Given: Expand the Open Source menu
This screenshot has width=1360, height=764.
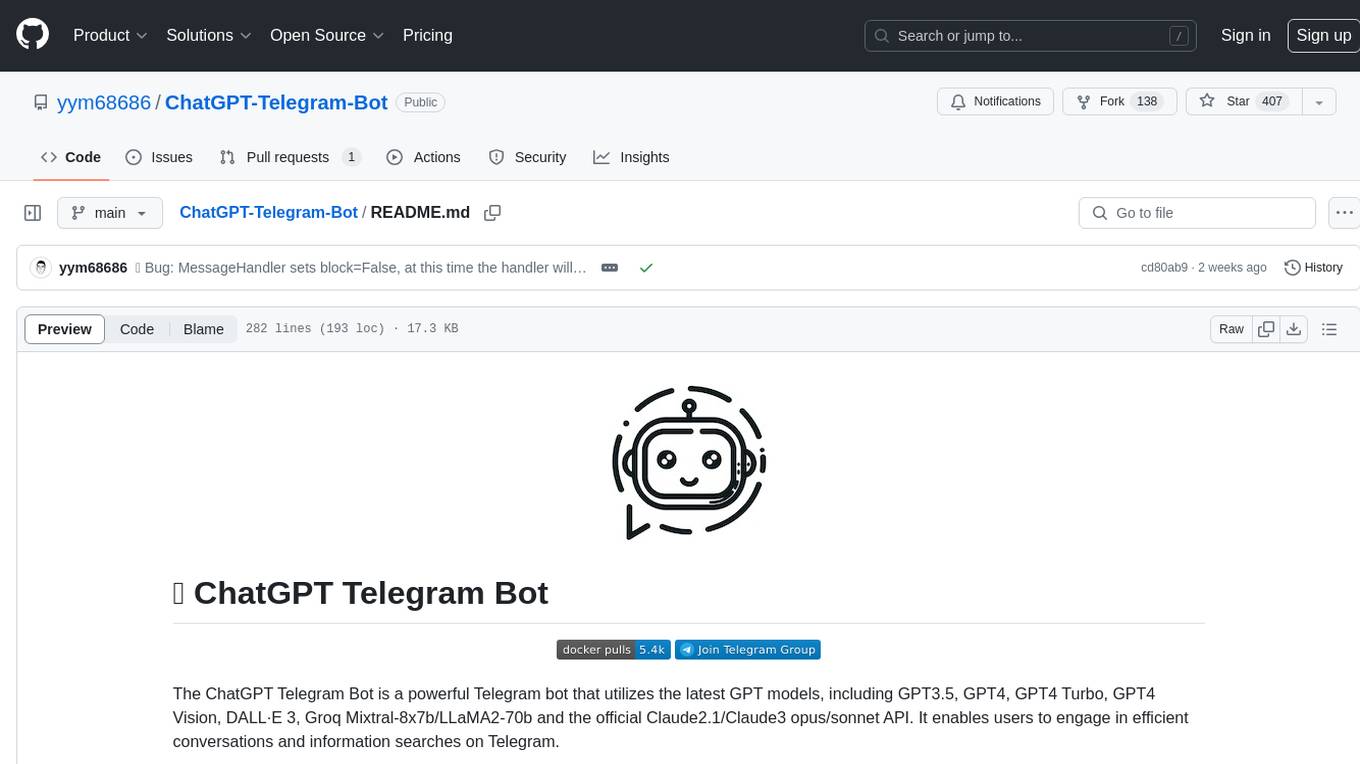Looking at the screenshot, I should point(327,35).
